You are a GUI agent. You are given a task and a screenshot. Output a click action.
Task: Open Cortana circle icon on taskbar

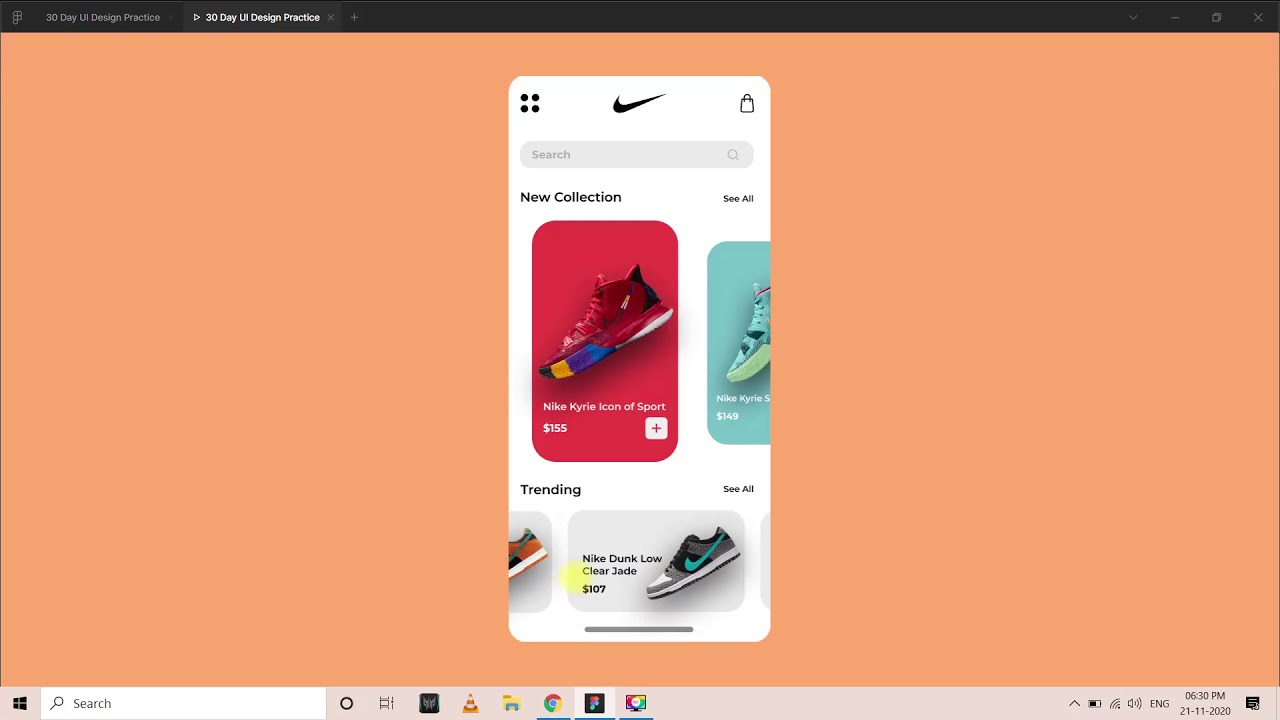coord(346,703)
